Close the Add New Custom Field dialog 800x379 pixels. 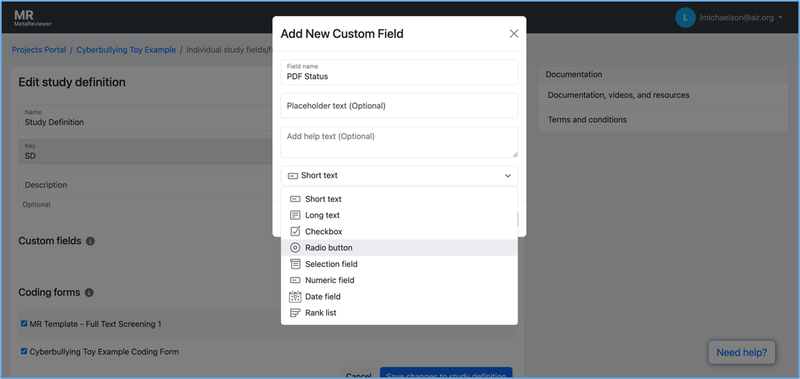[514, 34]
